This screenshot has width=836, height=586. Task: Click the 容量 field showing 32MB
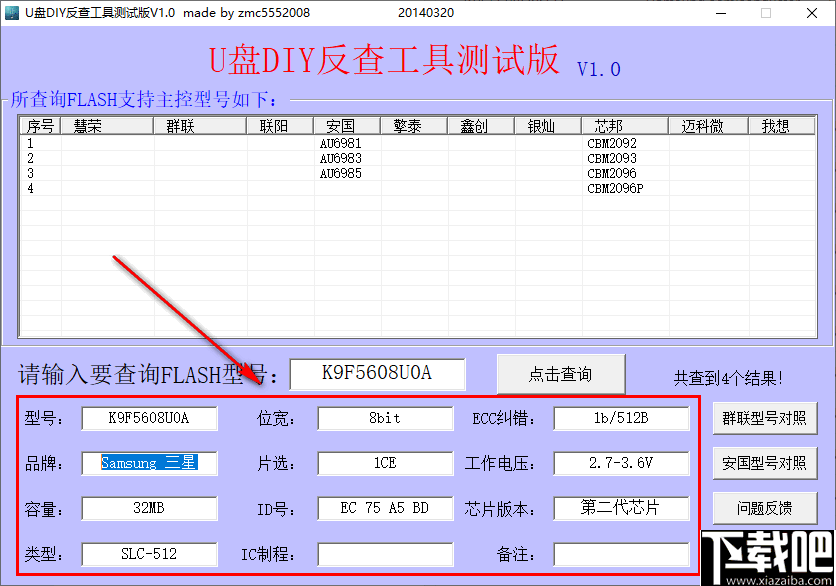click(148, 509)
